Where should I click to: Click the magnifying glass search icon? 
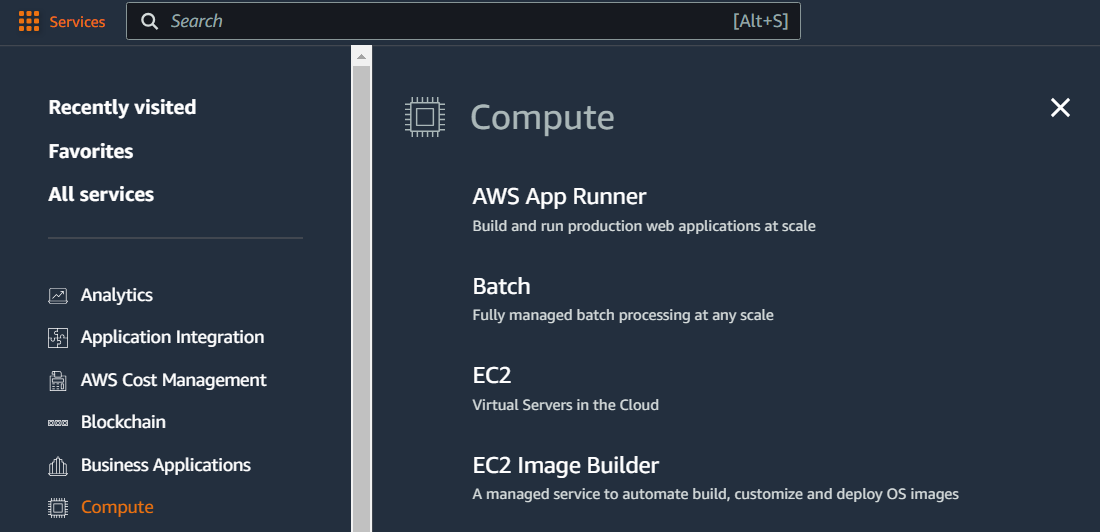(x=149, y=21)
